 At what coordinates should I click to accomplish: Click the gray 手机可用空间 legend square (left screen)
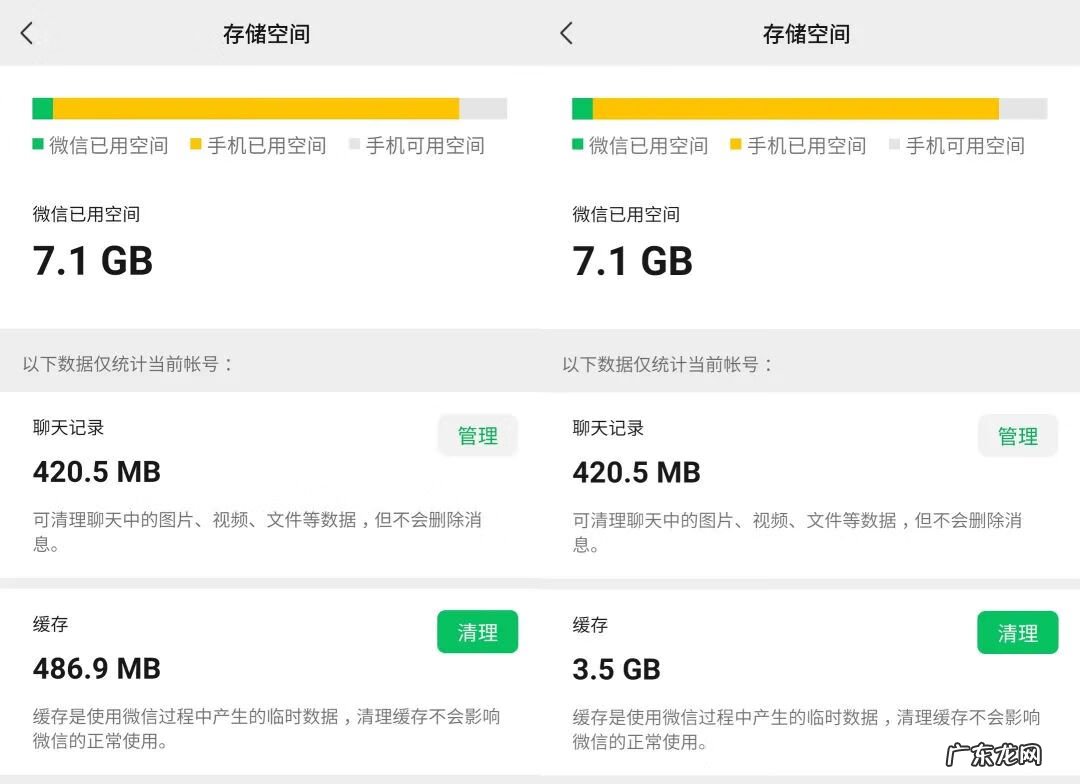pyautogui.click(x=358, y=146)
